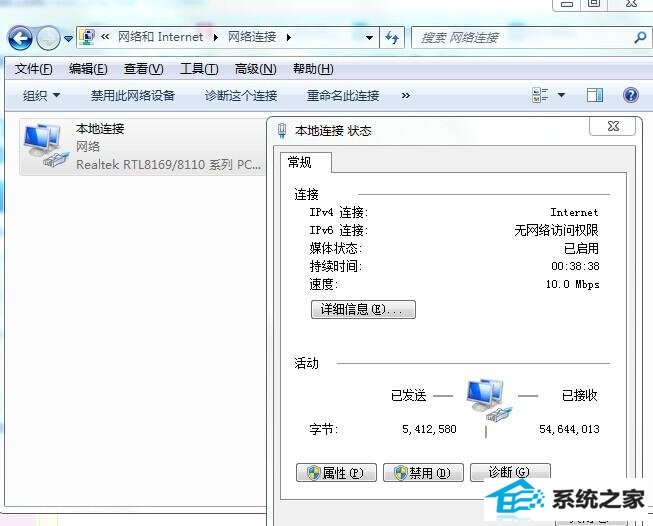This screenshot has height=526, width=653.
Task: Open the 帮助(H) menu
Action: pos(313,69)
